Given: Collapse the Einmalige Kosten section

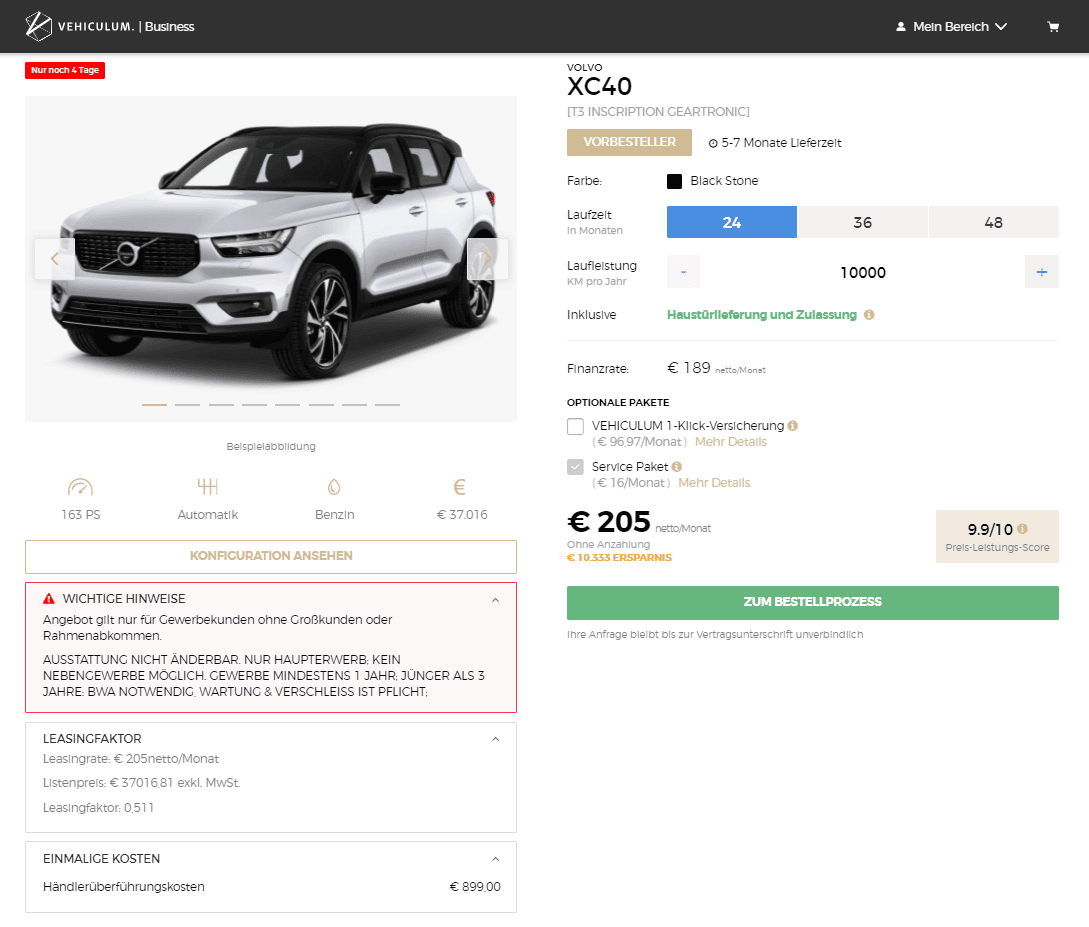Looking at the screenshot, I should coord(495,859).
